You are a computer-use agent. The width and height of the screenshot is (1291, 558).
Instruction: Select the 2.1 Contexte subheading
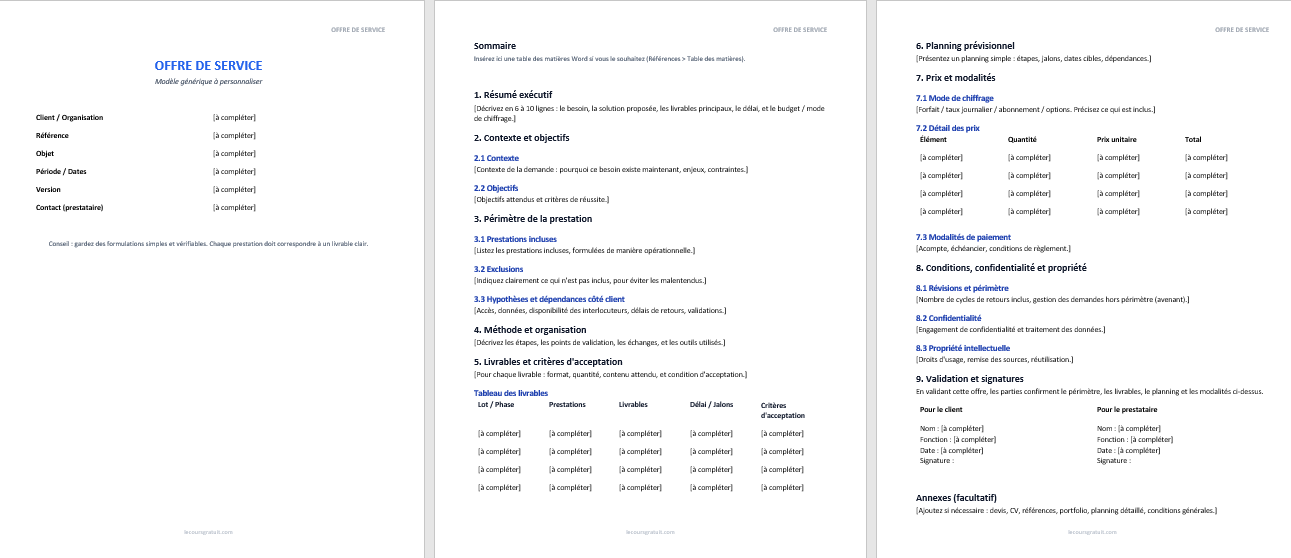click(x=496, y=158)
